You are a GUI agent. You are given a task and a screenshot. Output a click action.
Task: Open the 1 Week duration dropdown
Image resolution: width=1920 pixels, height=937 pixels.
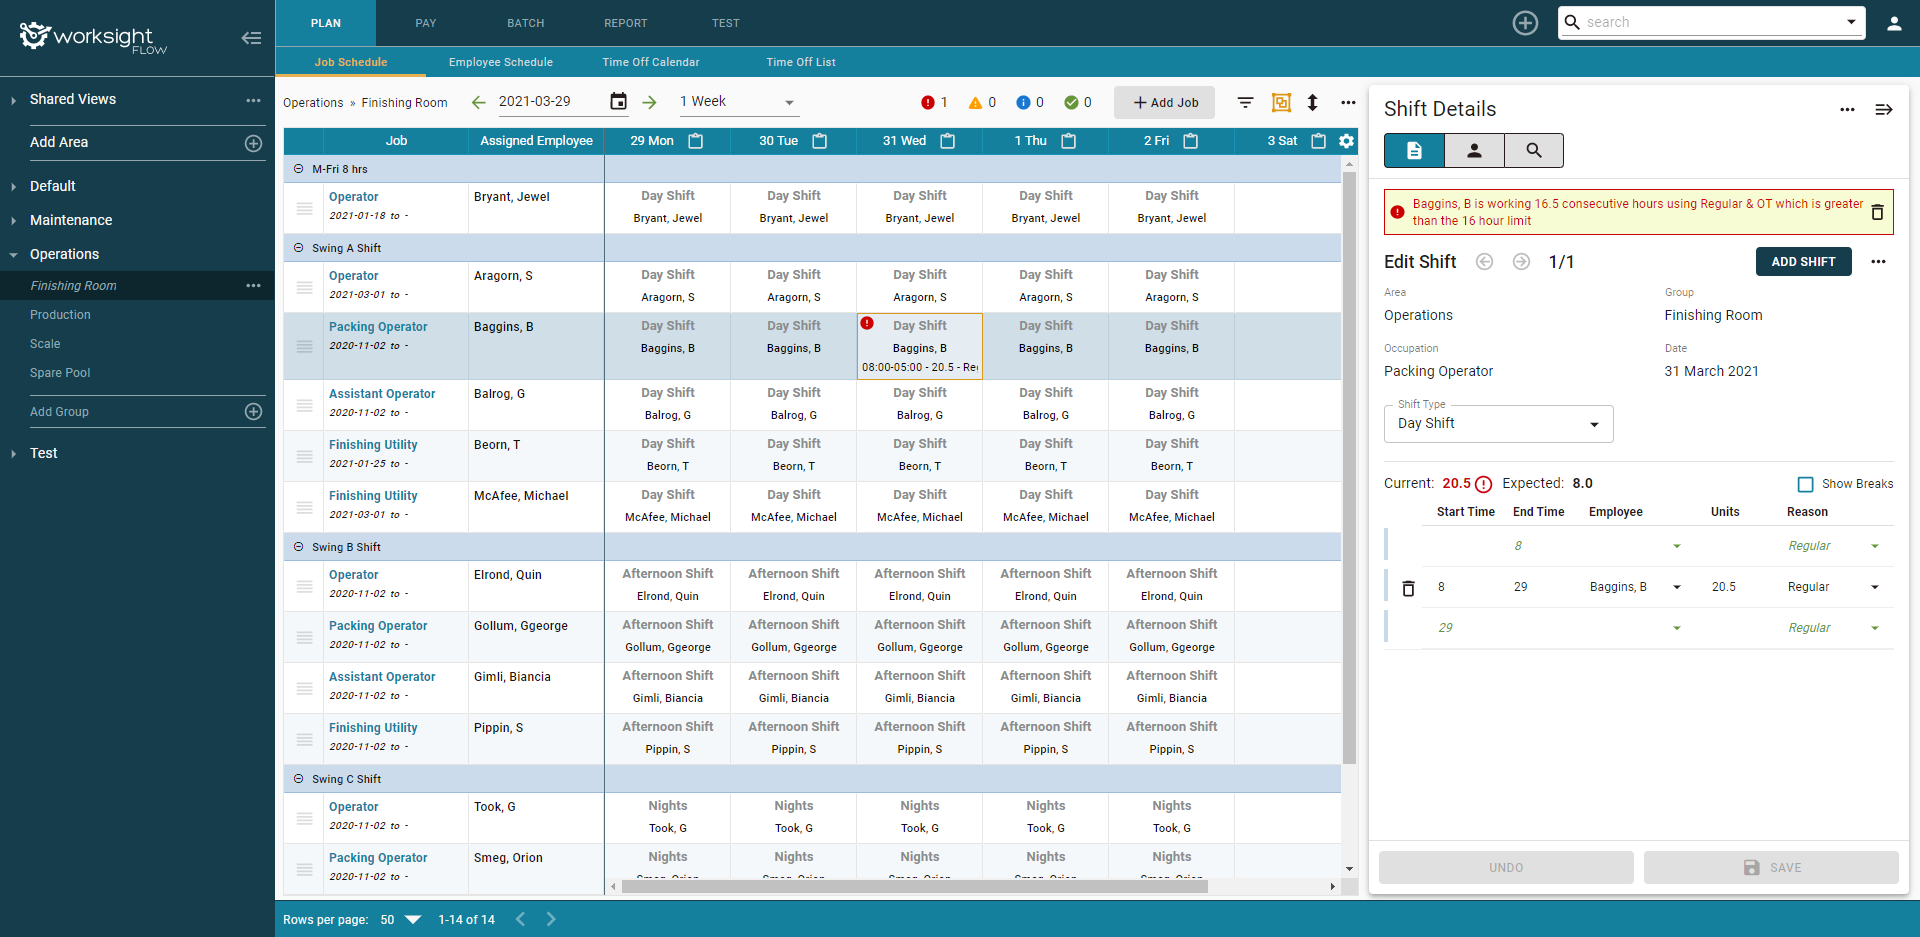[738, 102]
